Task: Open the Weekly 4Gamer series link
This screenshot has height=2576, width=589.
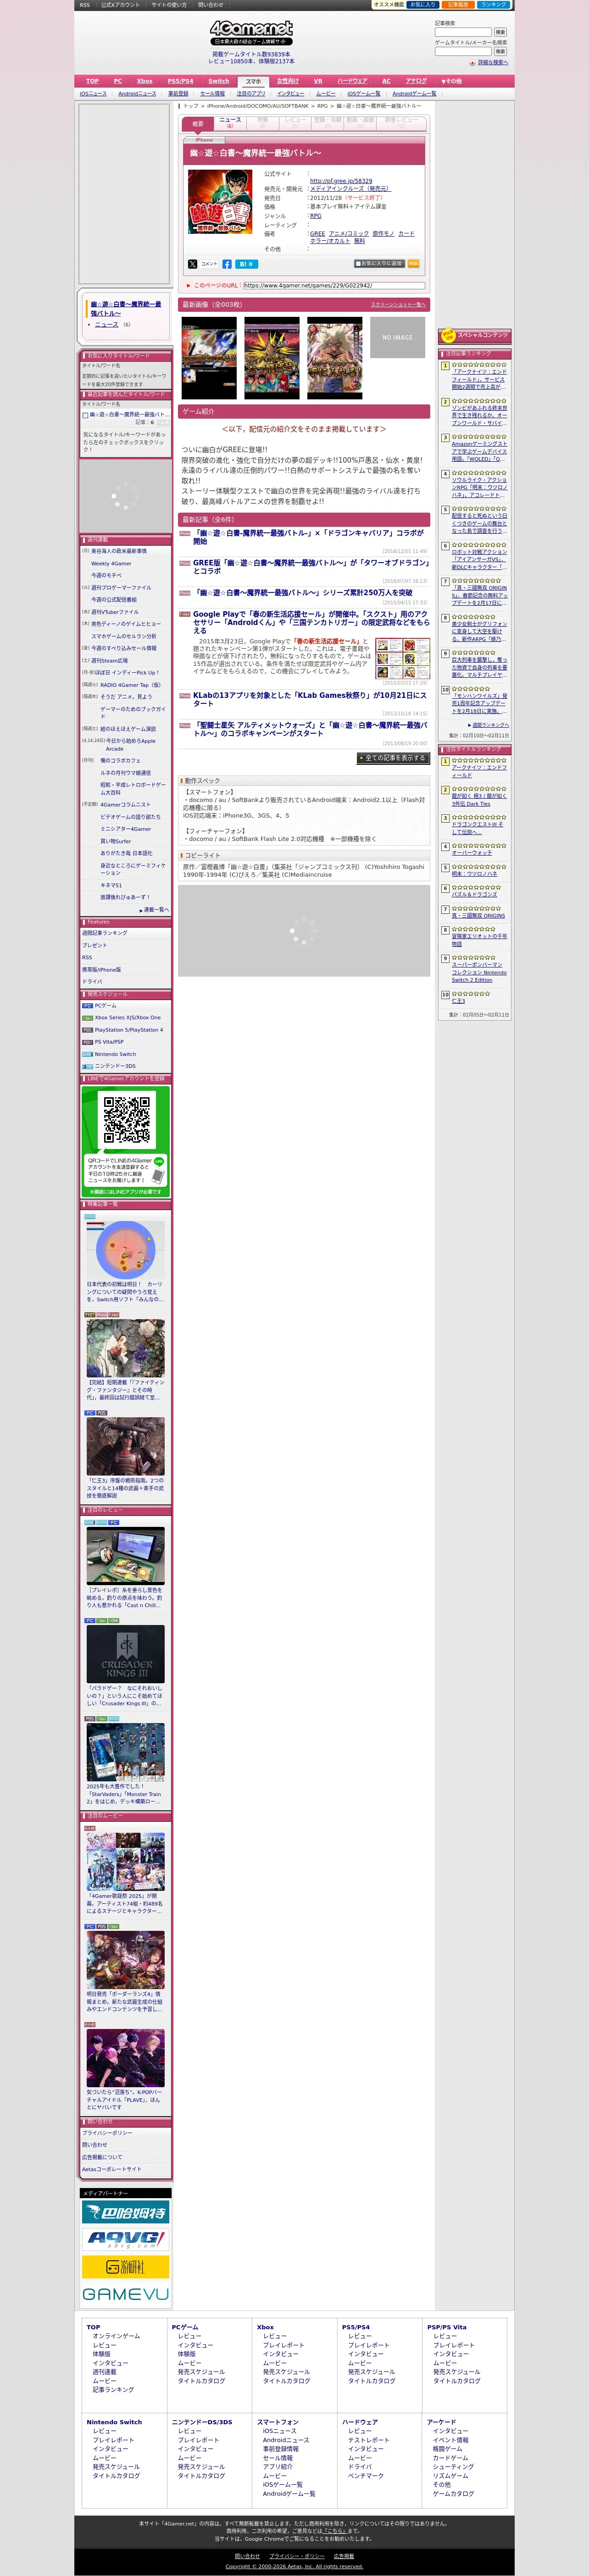Action: [111, 564]
